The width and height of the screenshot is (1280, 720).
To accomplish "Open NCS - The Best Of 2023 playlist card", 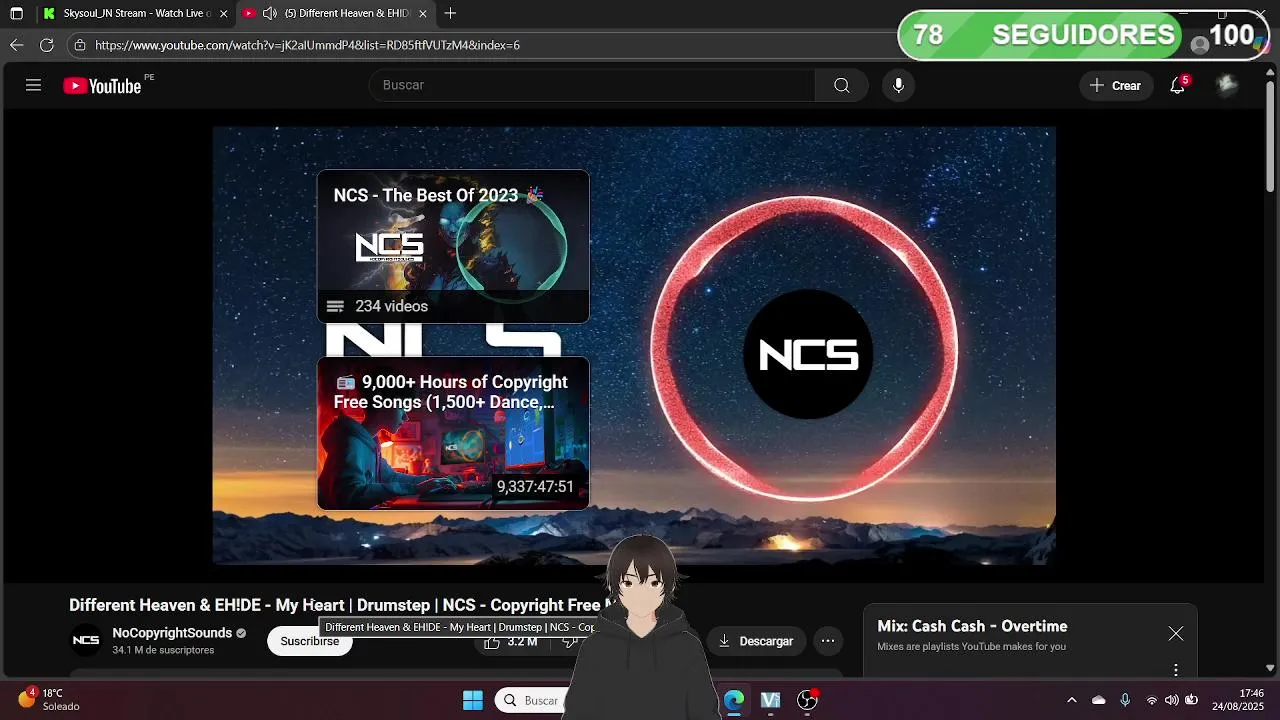I will (x=453, y=246).
